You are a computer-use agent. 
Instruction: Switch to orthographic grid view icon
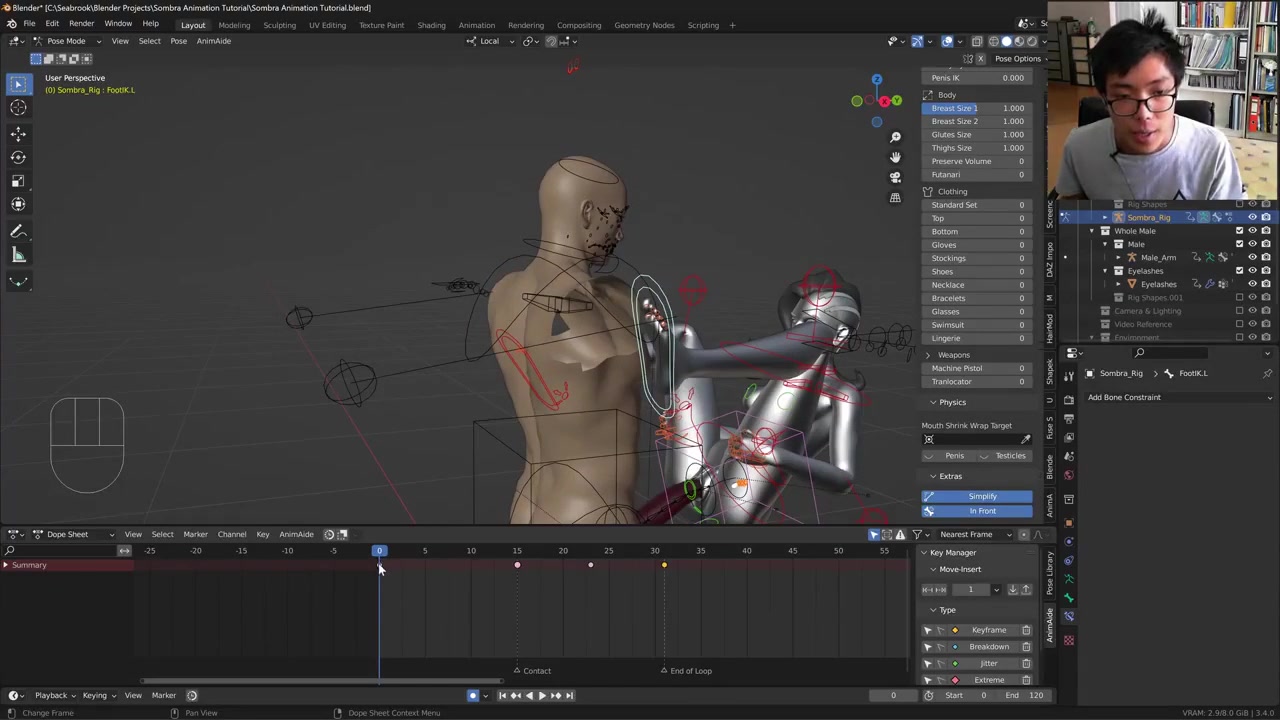[x=895, y=197]
